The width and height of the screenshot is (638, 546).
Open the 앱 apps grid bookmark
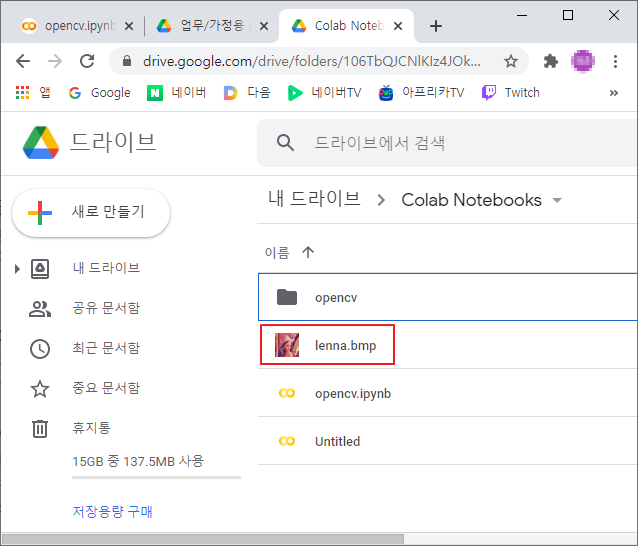(33, 92)
